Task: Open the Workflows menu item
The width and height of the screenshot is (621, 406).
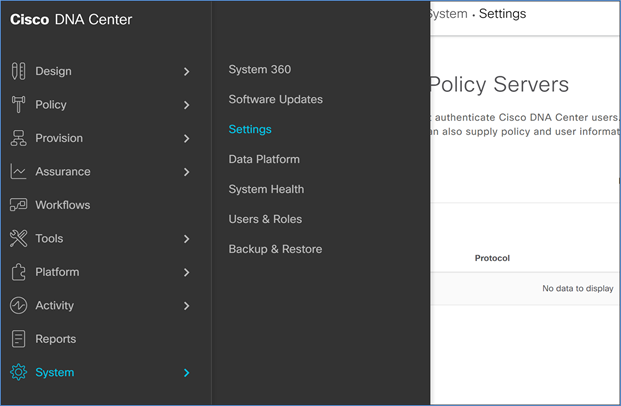Action: click(x=63, y=205)
